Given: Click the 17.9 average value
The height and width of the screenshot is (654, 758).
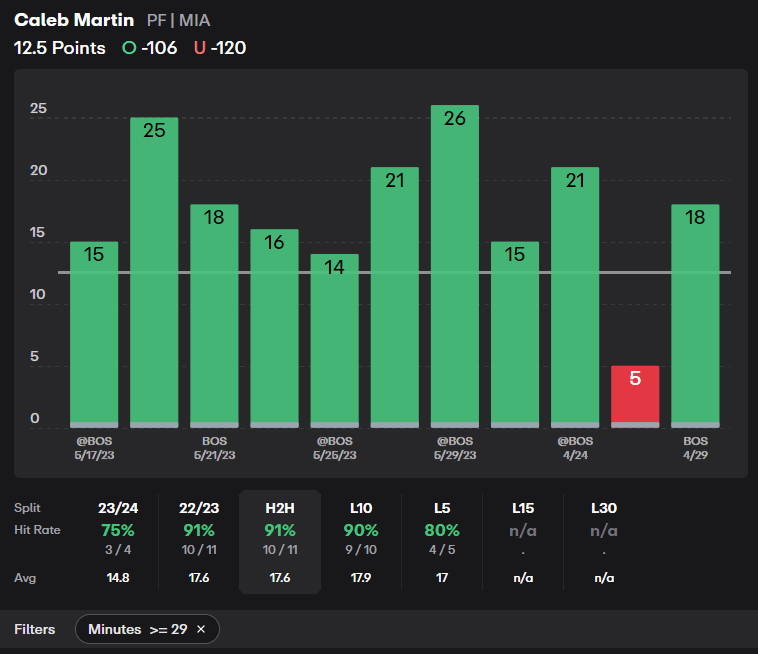Looking at the screenshot, I should tap(361, 578).
